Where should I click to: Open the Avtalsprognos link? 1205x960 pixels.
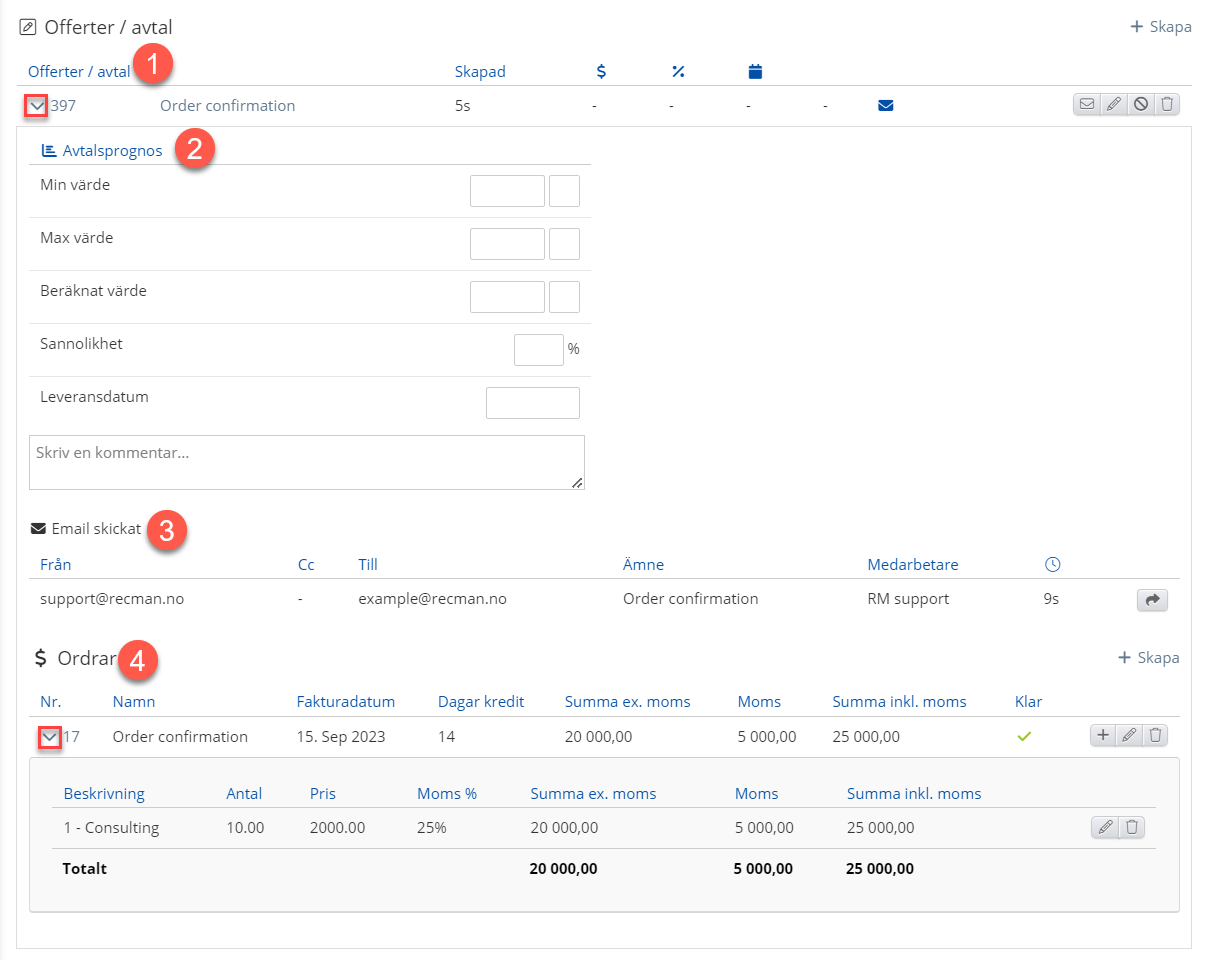point(110,151)
